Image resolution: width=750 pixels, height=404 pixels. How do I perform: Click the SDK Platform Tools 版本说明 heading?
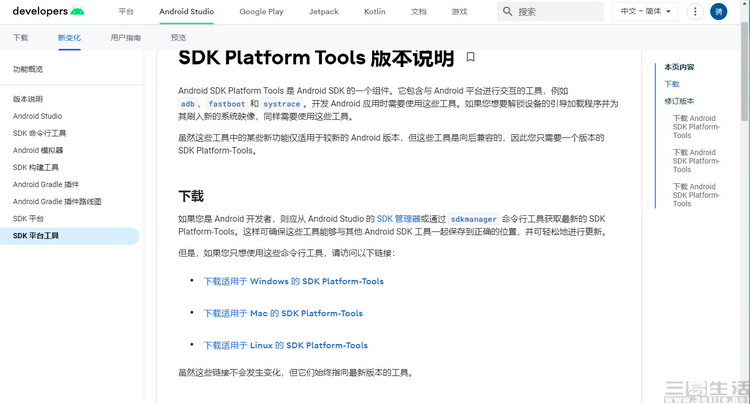(x=316, y=58)
